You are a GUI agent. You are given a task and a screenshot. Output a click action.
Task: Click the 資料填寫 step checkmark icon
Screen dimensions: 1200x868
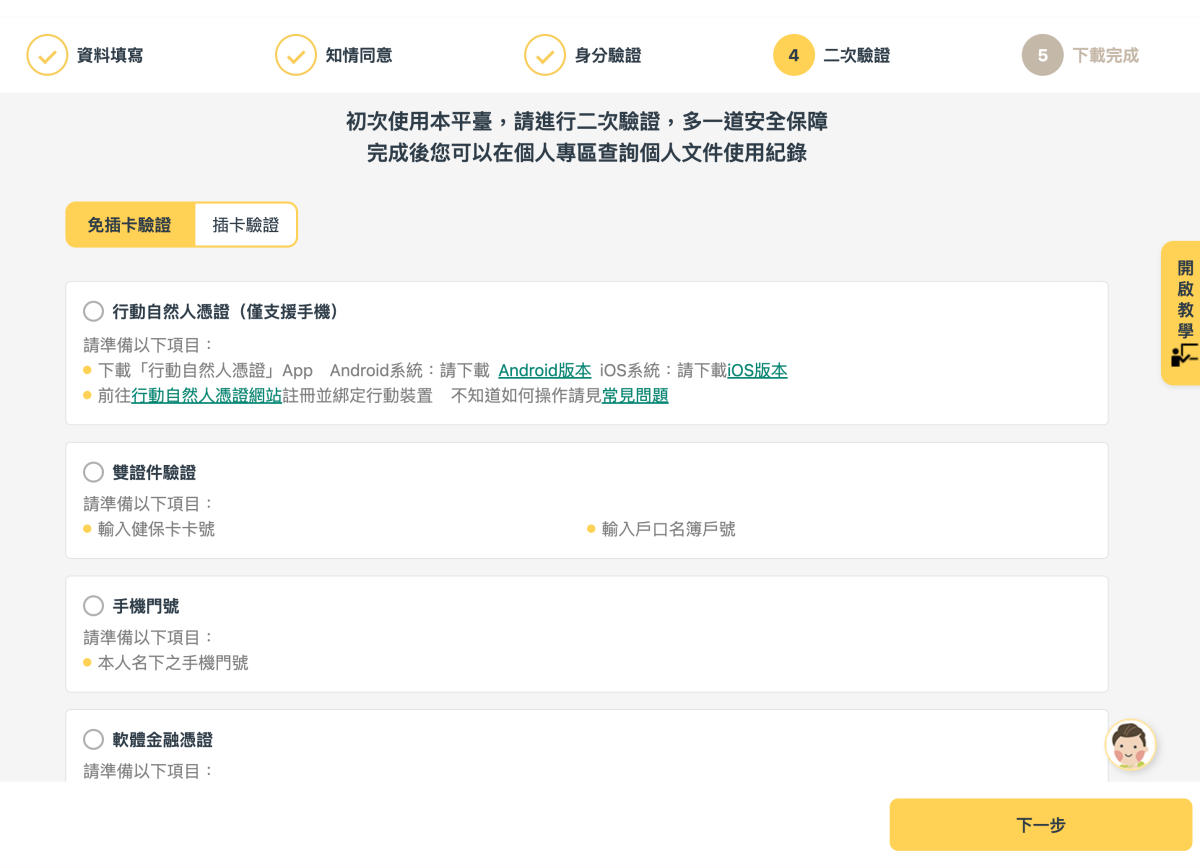point(47,56)
